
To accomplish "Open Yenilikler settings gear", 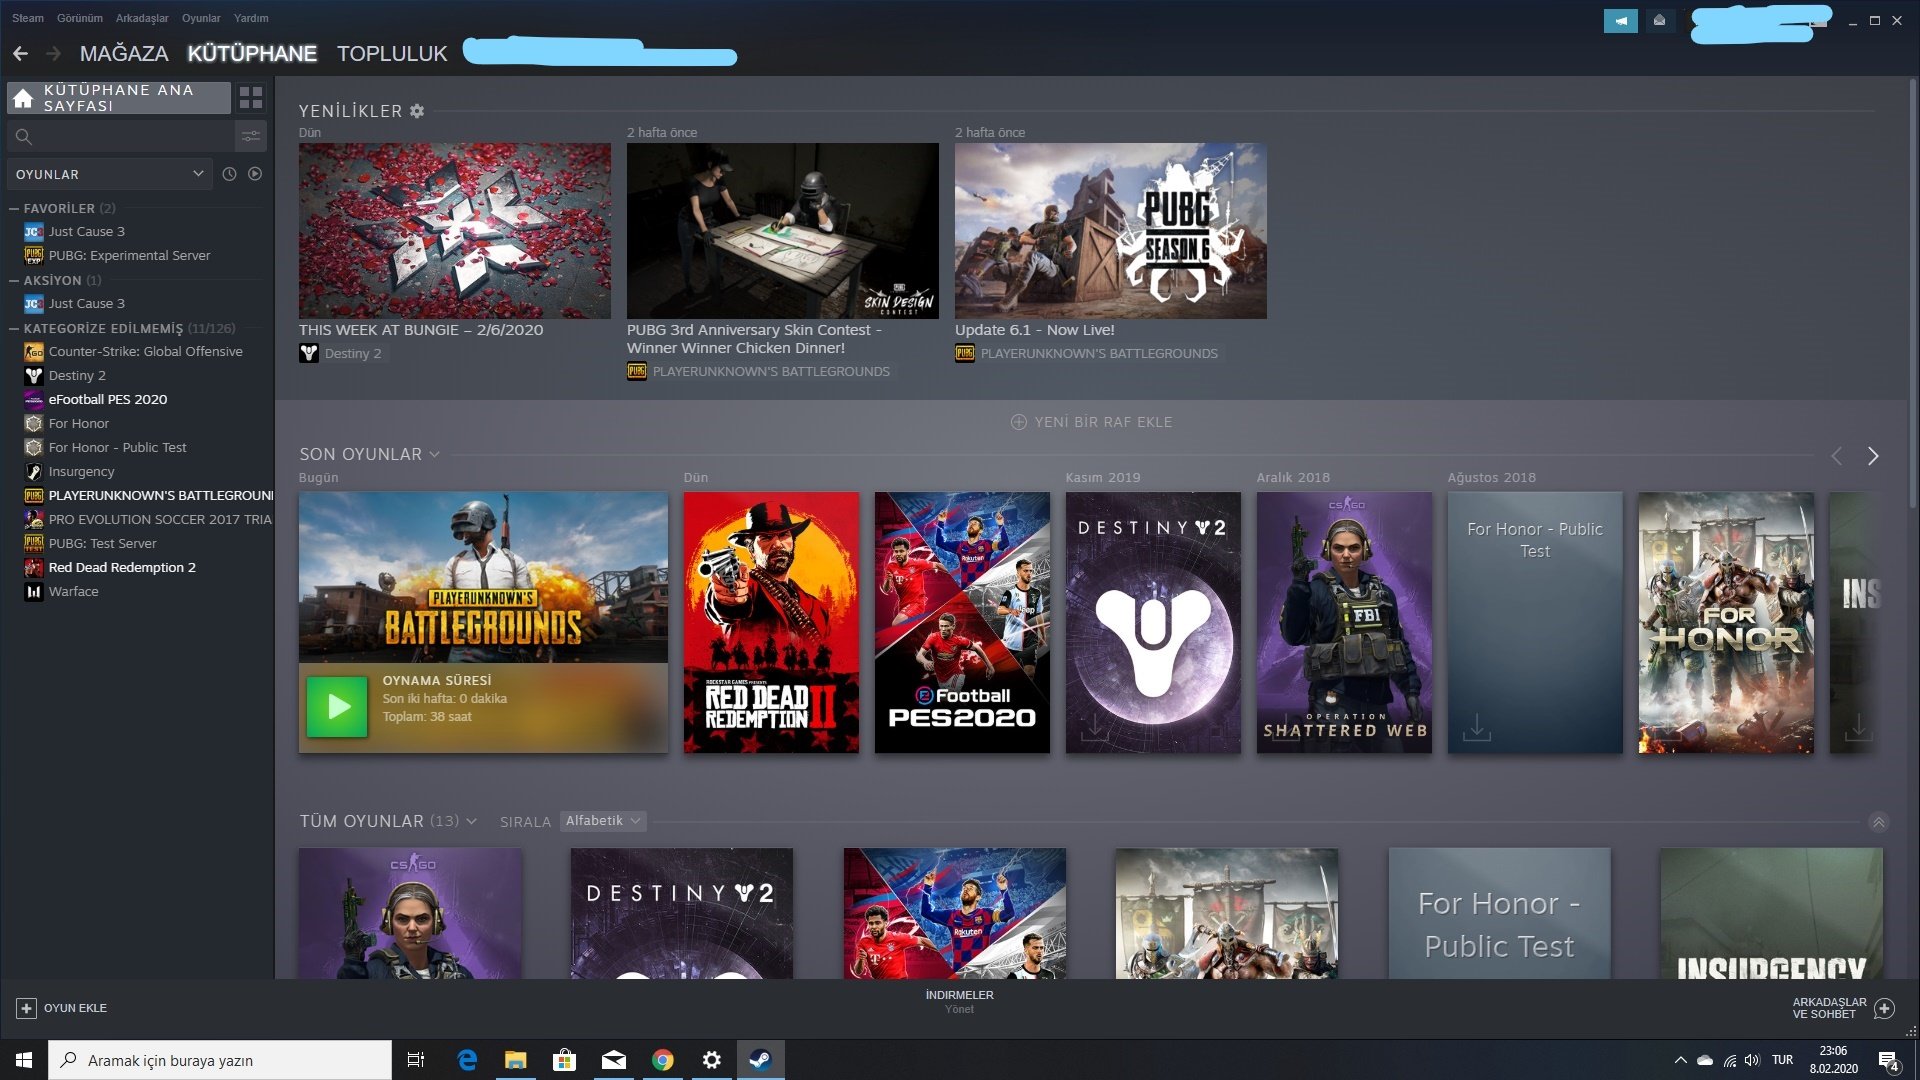I will [417, 111].
